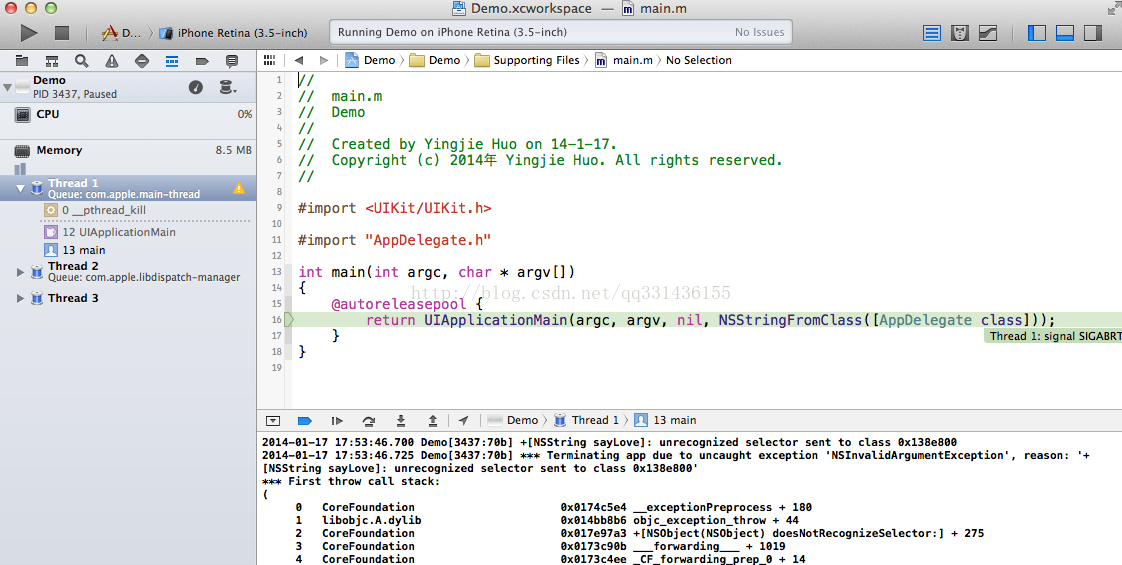1122x565 pixels.
Task: Show the utilities pane
Action: [x=1093, y=33]
